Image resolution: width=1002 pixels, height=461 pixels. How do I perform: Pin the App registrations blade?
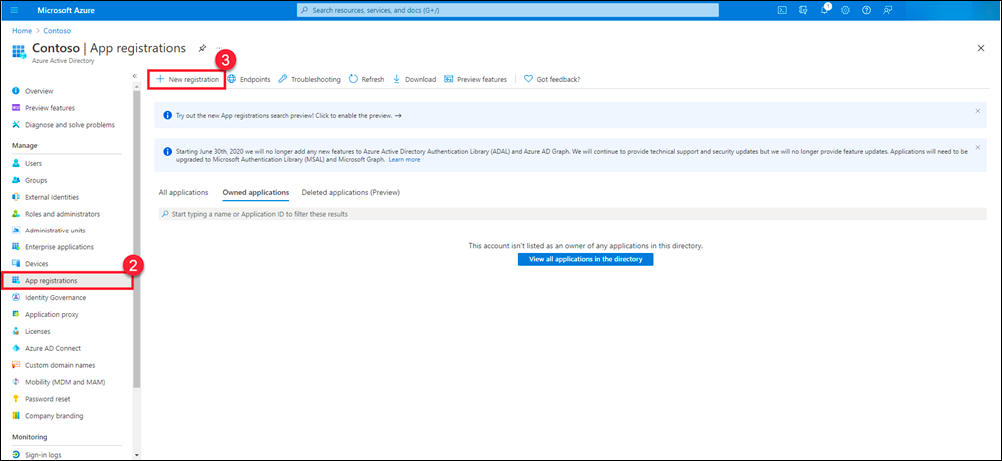pos(202,48)
